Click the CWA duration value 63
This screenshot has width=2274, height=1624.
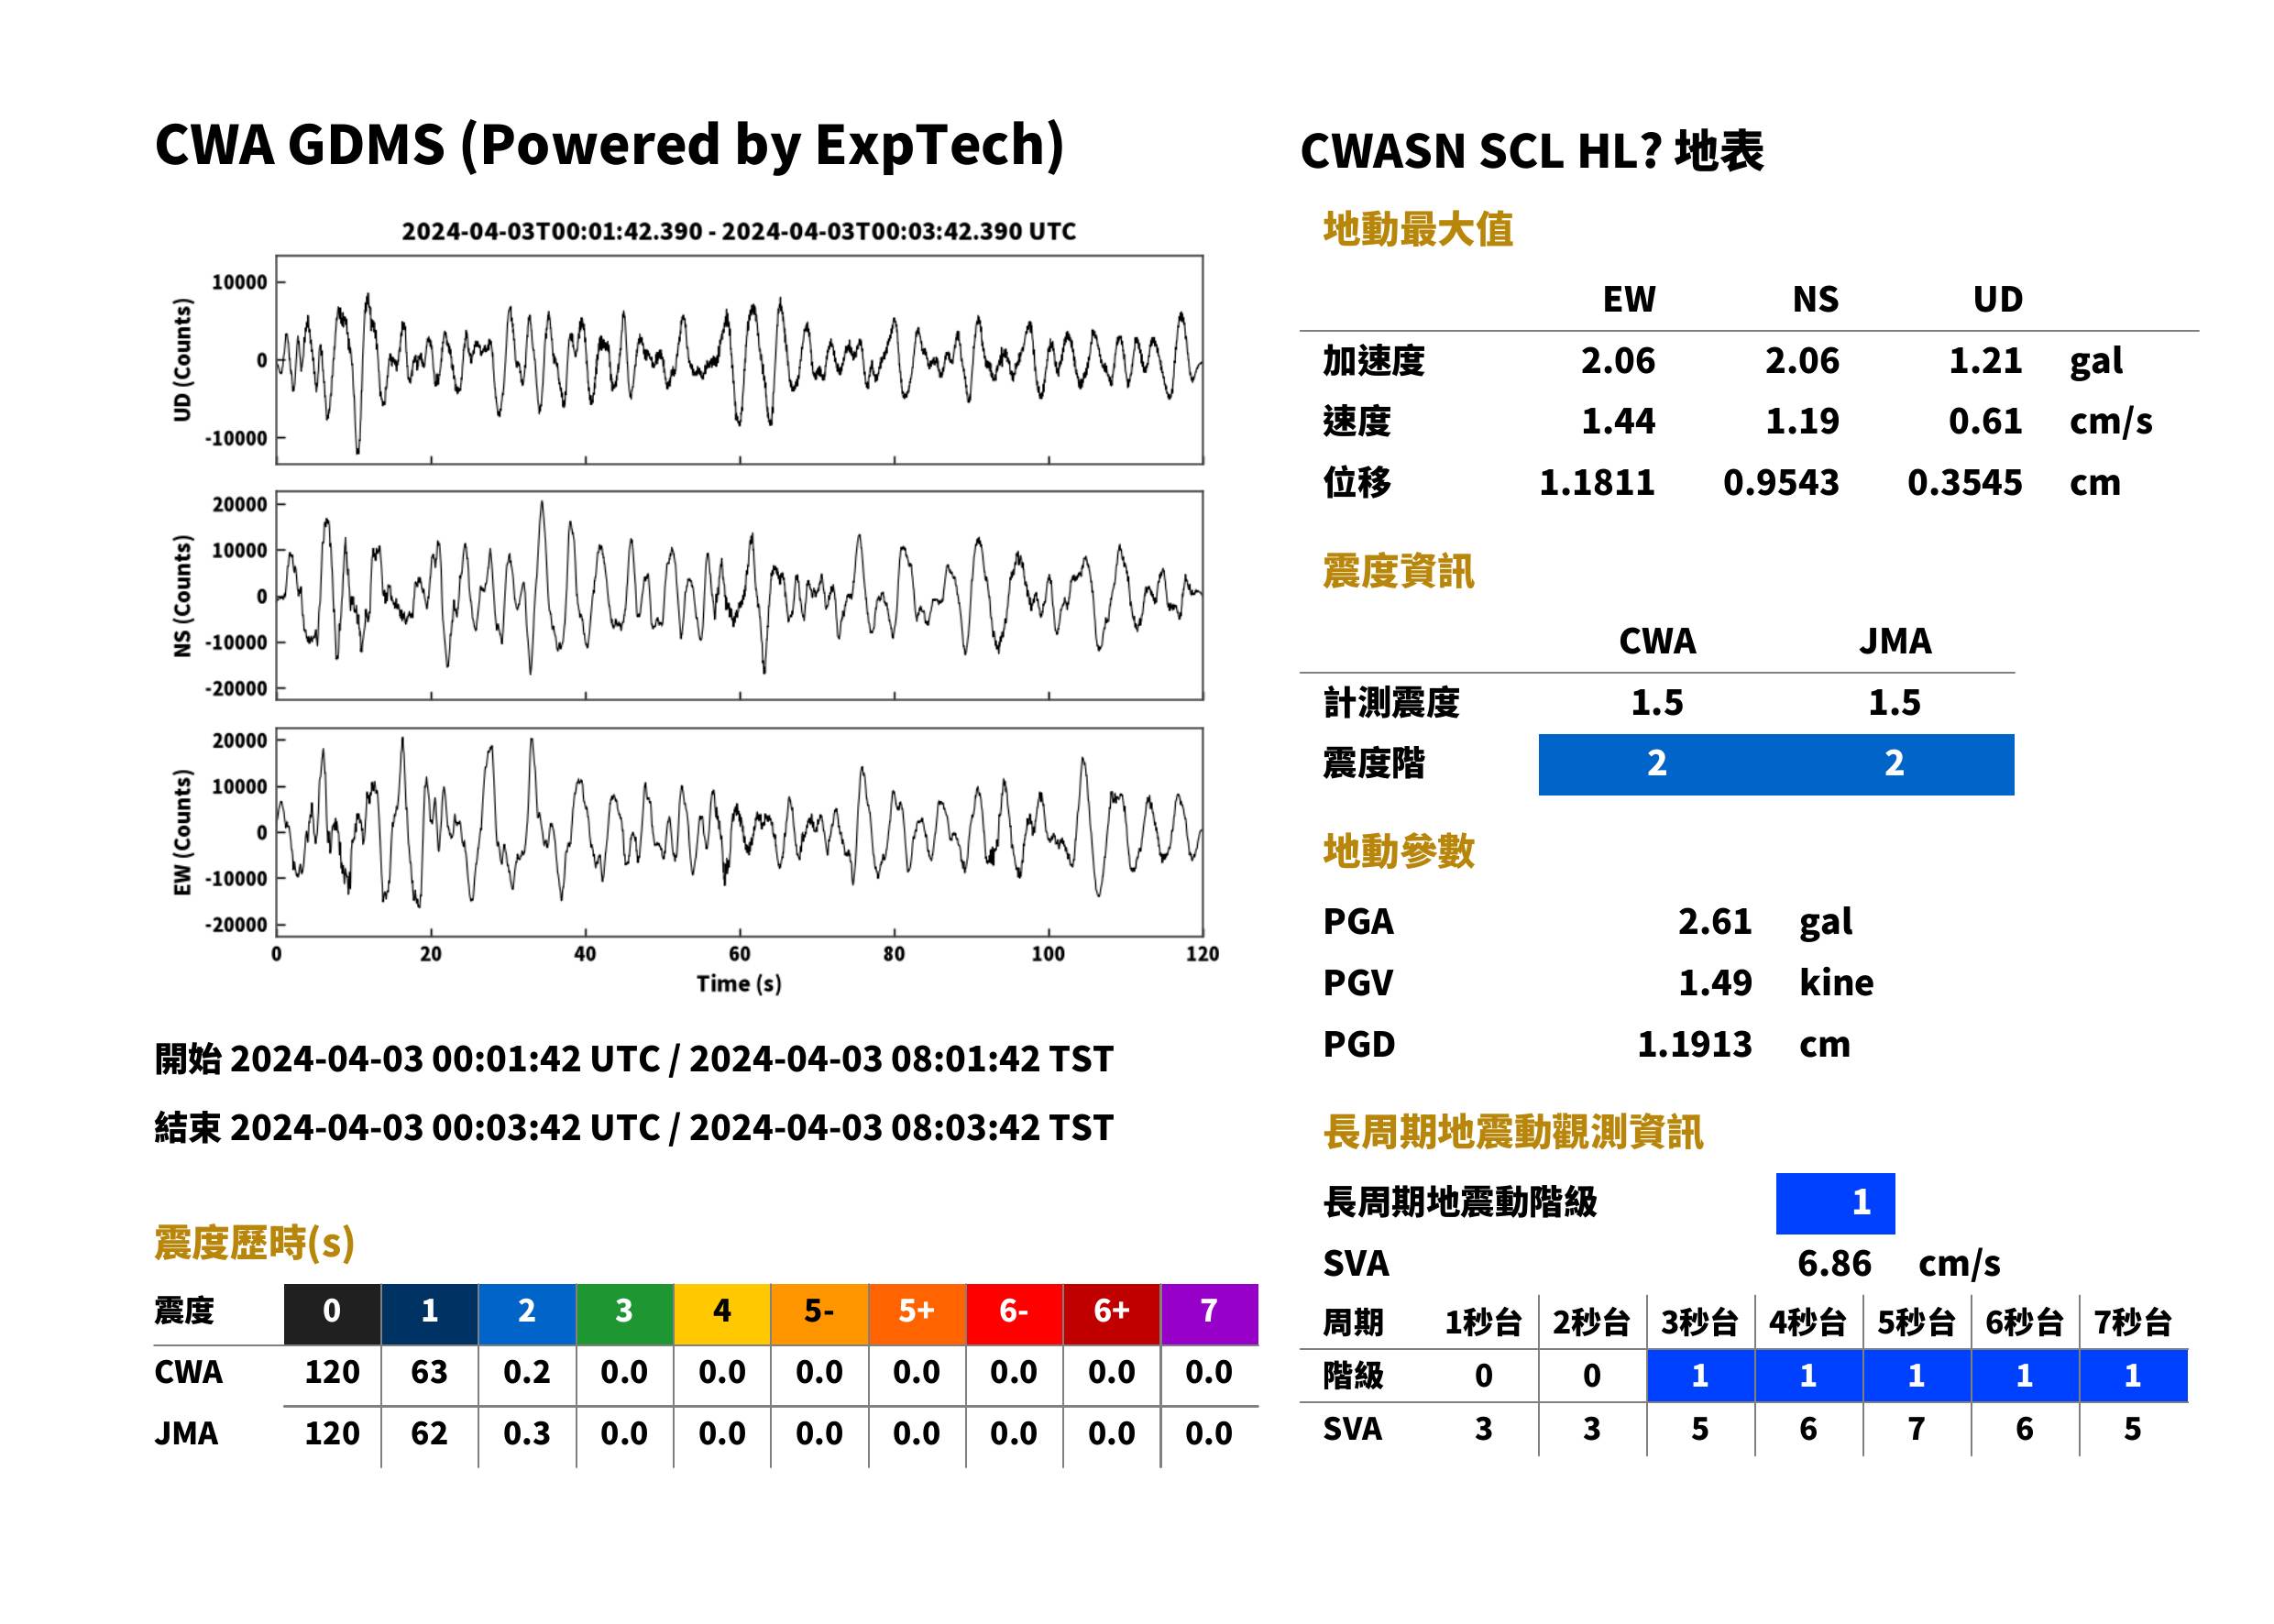[429, 1372]
